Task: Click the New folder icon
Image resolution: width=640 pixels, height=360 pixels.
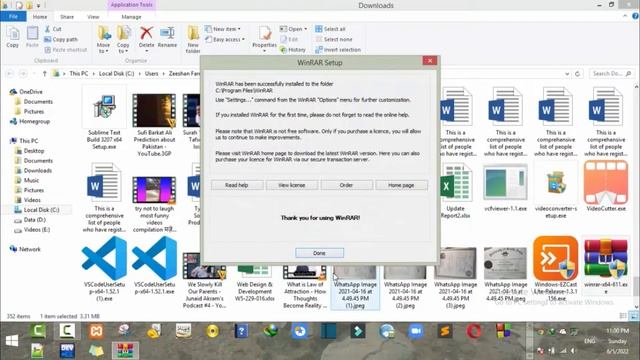Action: [193, 40]
